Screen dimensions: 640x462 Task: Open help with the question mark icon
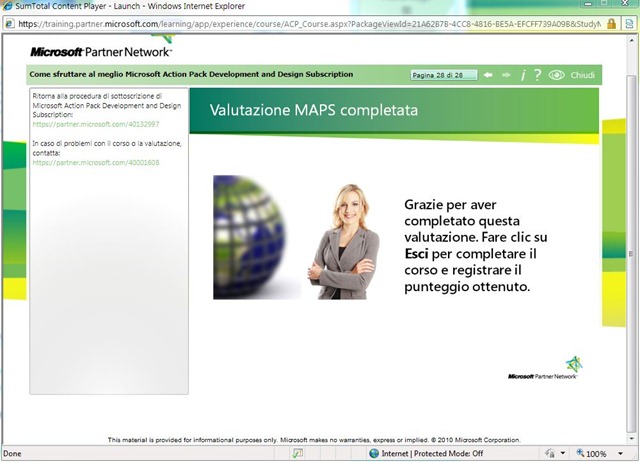(537, 75)
